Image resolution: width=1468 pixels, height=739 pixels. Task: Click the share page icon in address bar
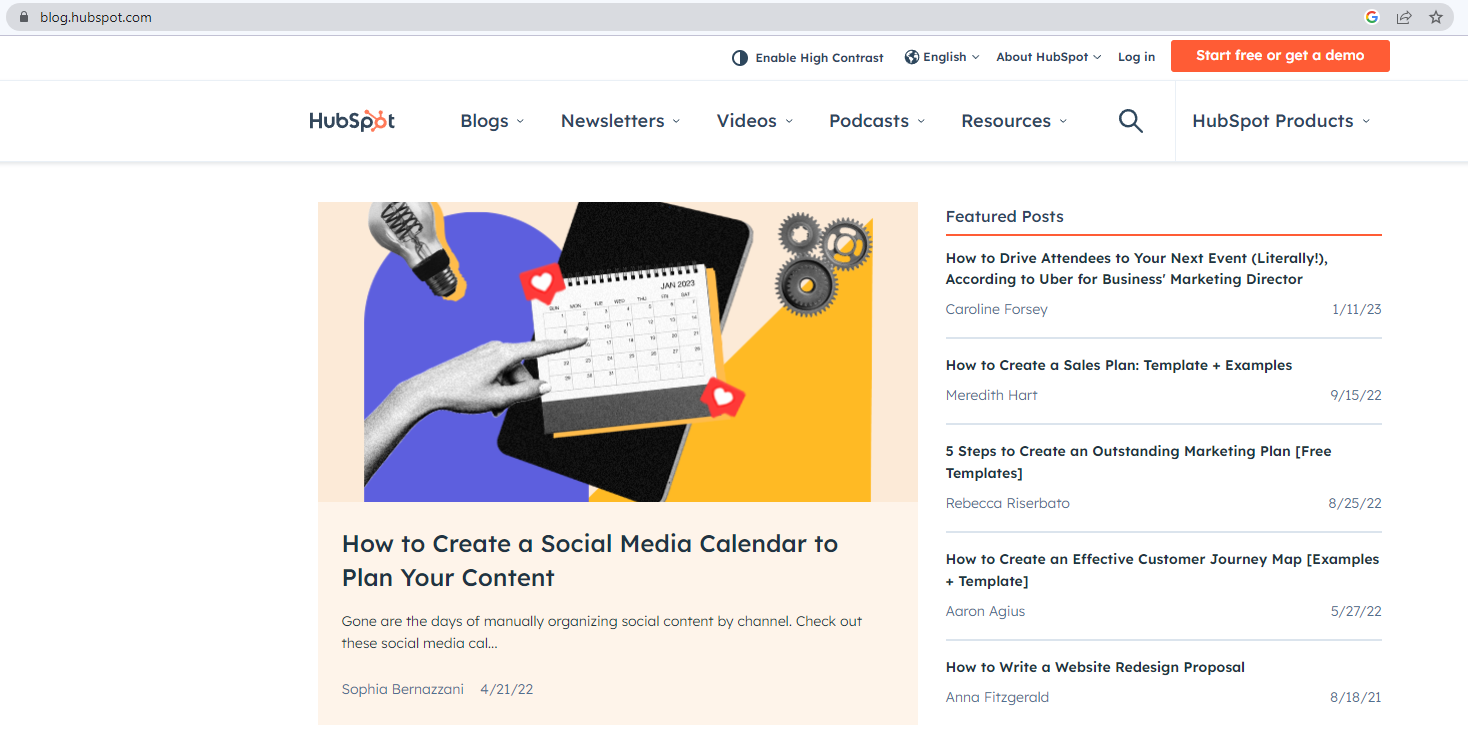click(x=1404, y=17)
